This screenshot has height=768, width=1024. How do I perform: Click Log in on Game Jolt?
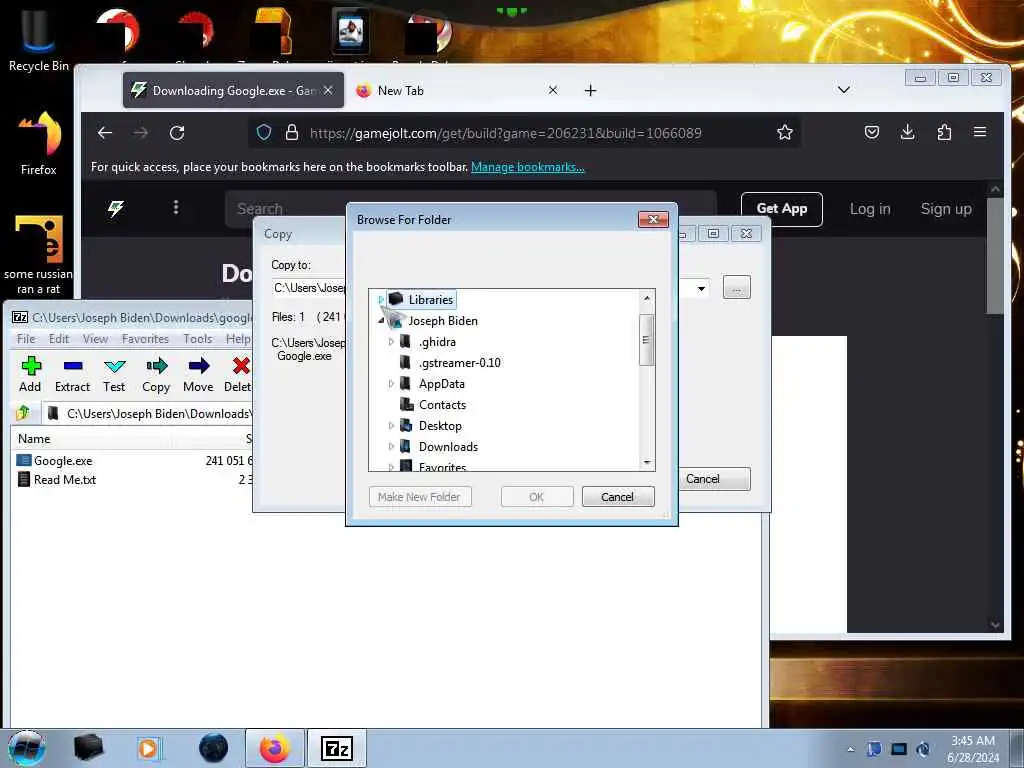pyautogui.click(x=870, y=209)
